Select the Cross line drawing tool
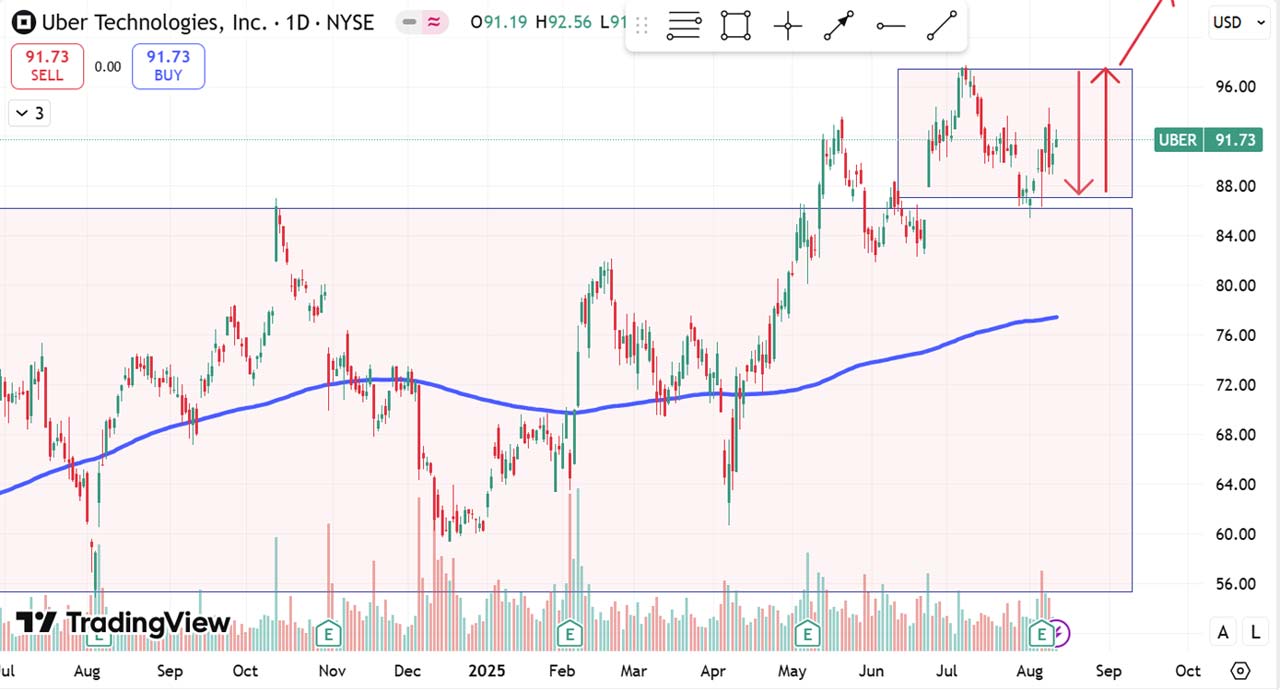This screenshot has height=690, width=1280. (788, 26)
